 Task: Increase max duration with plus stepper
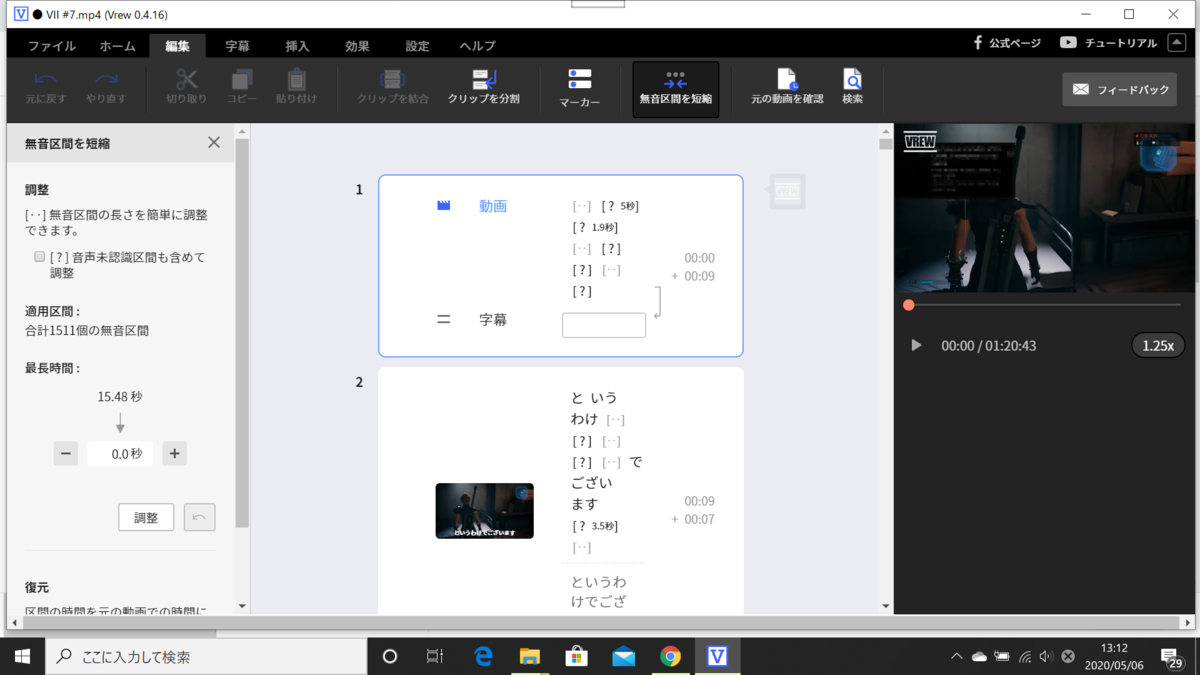tap(174, 453)
